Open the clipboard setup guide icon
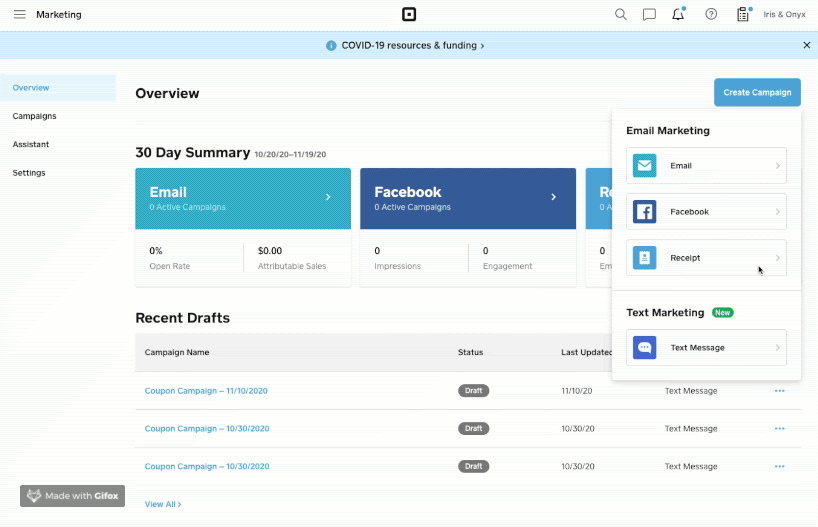This screenshot has height=527, width=818. tap(743, 15)
